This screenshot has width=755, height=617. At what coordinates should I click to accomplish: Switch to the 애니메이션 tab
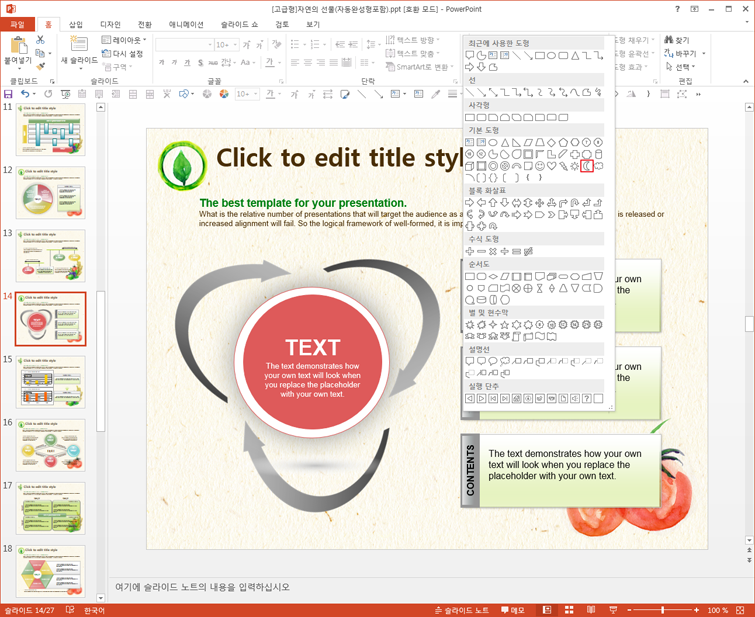pos(186,25)
